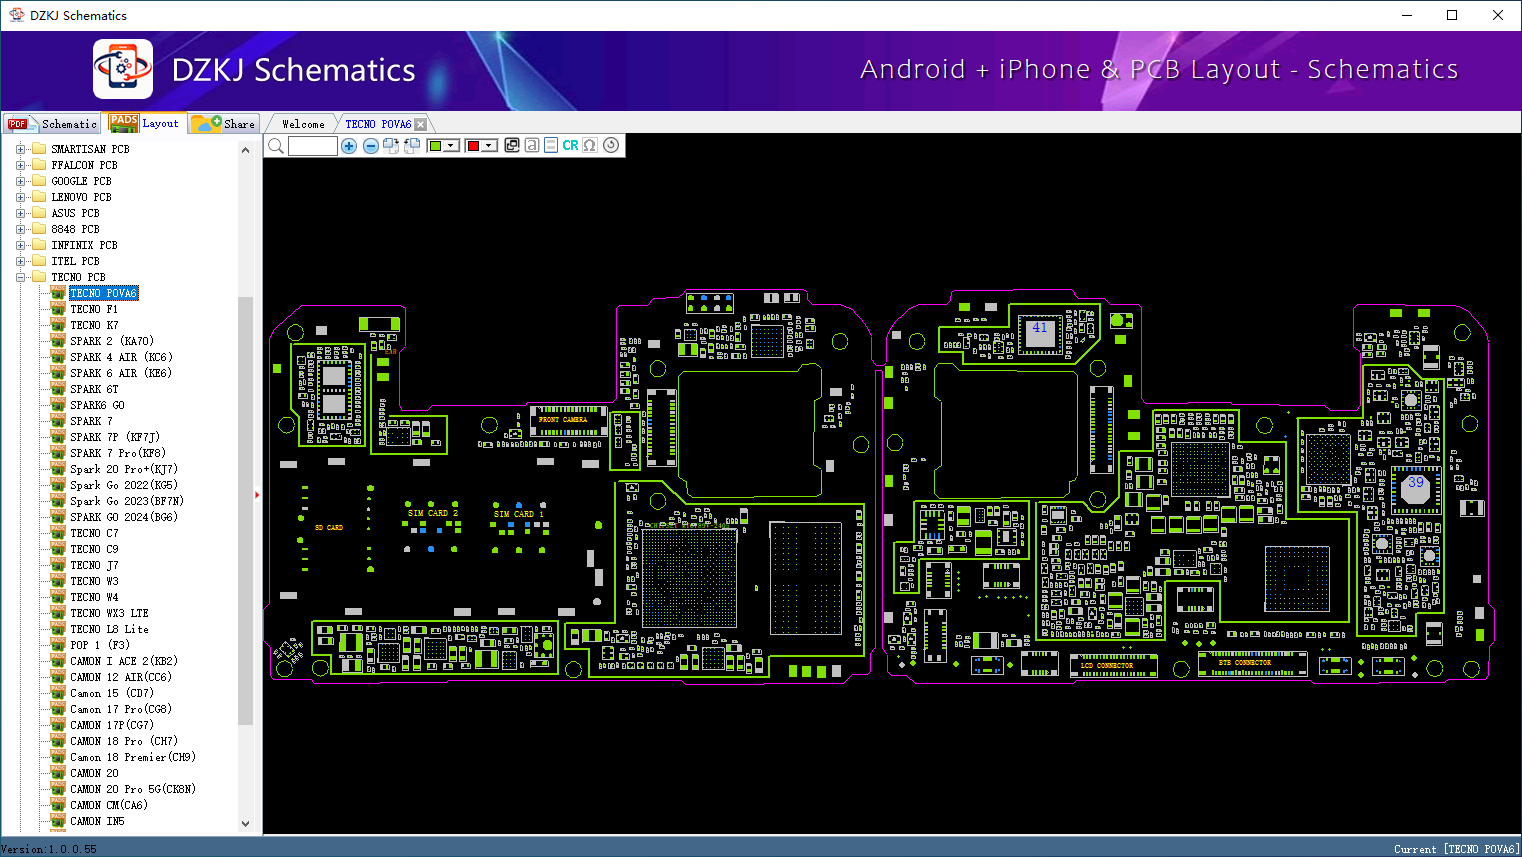The image size is (1522, 857).
Task: Switch to the Welcome document tab
Action: pyautogui.click(x=303, y=124)
